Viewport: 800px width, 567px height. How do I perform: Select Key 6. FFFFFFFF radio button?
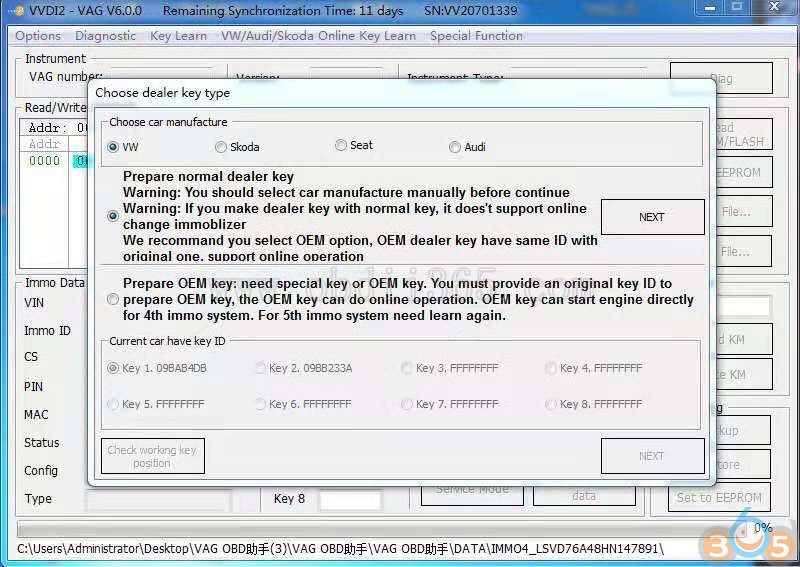[260, 404]
